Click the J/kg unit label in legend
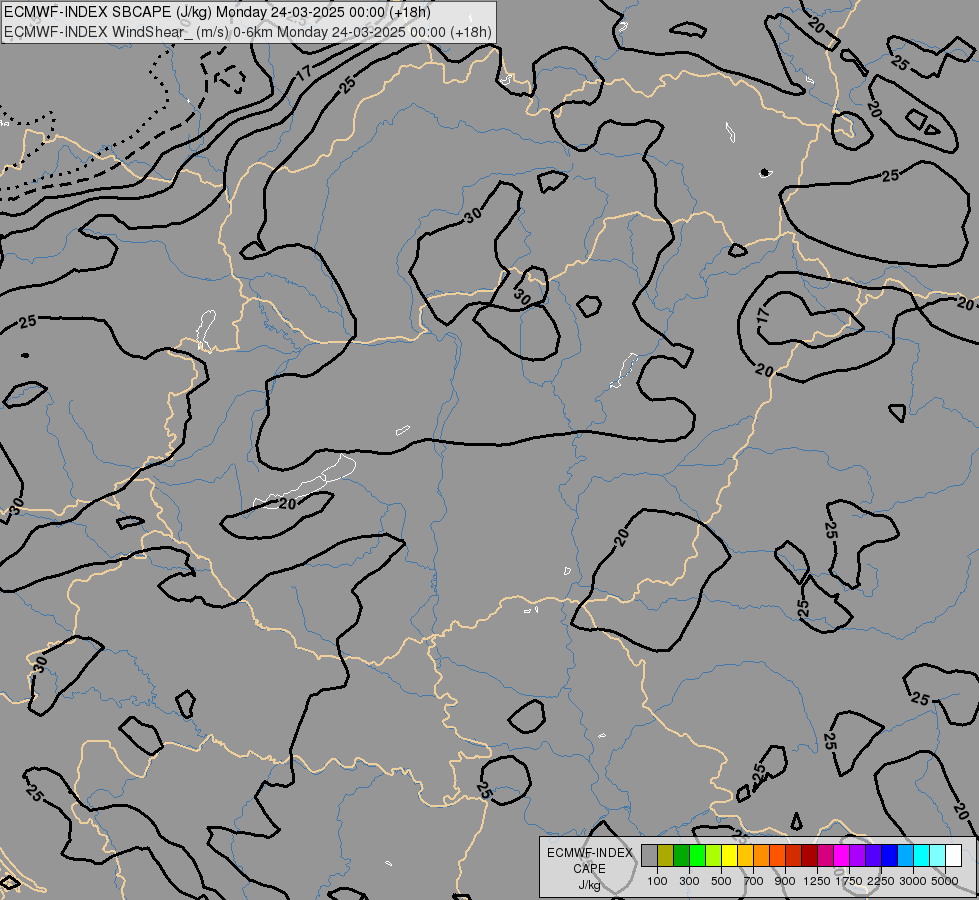 coord(590,886)
